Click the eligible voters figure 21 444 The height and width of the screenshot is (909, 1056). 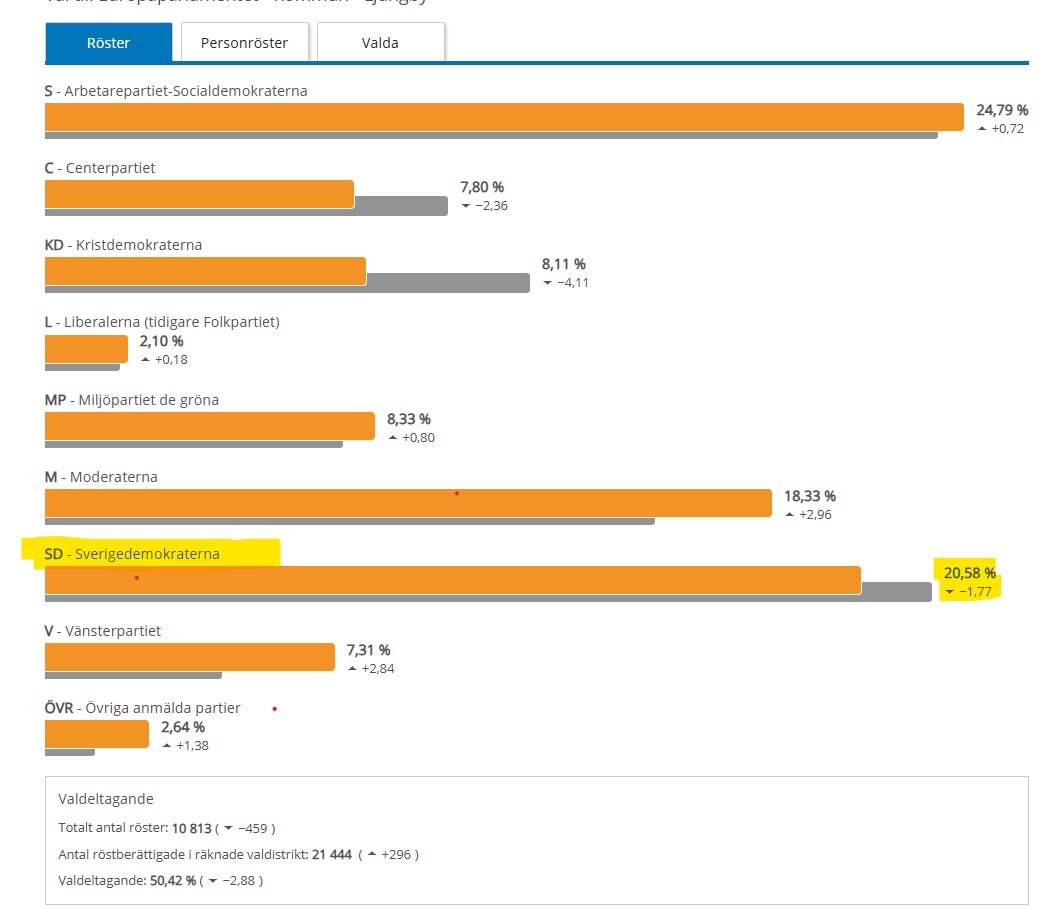click(332, 854)
